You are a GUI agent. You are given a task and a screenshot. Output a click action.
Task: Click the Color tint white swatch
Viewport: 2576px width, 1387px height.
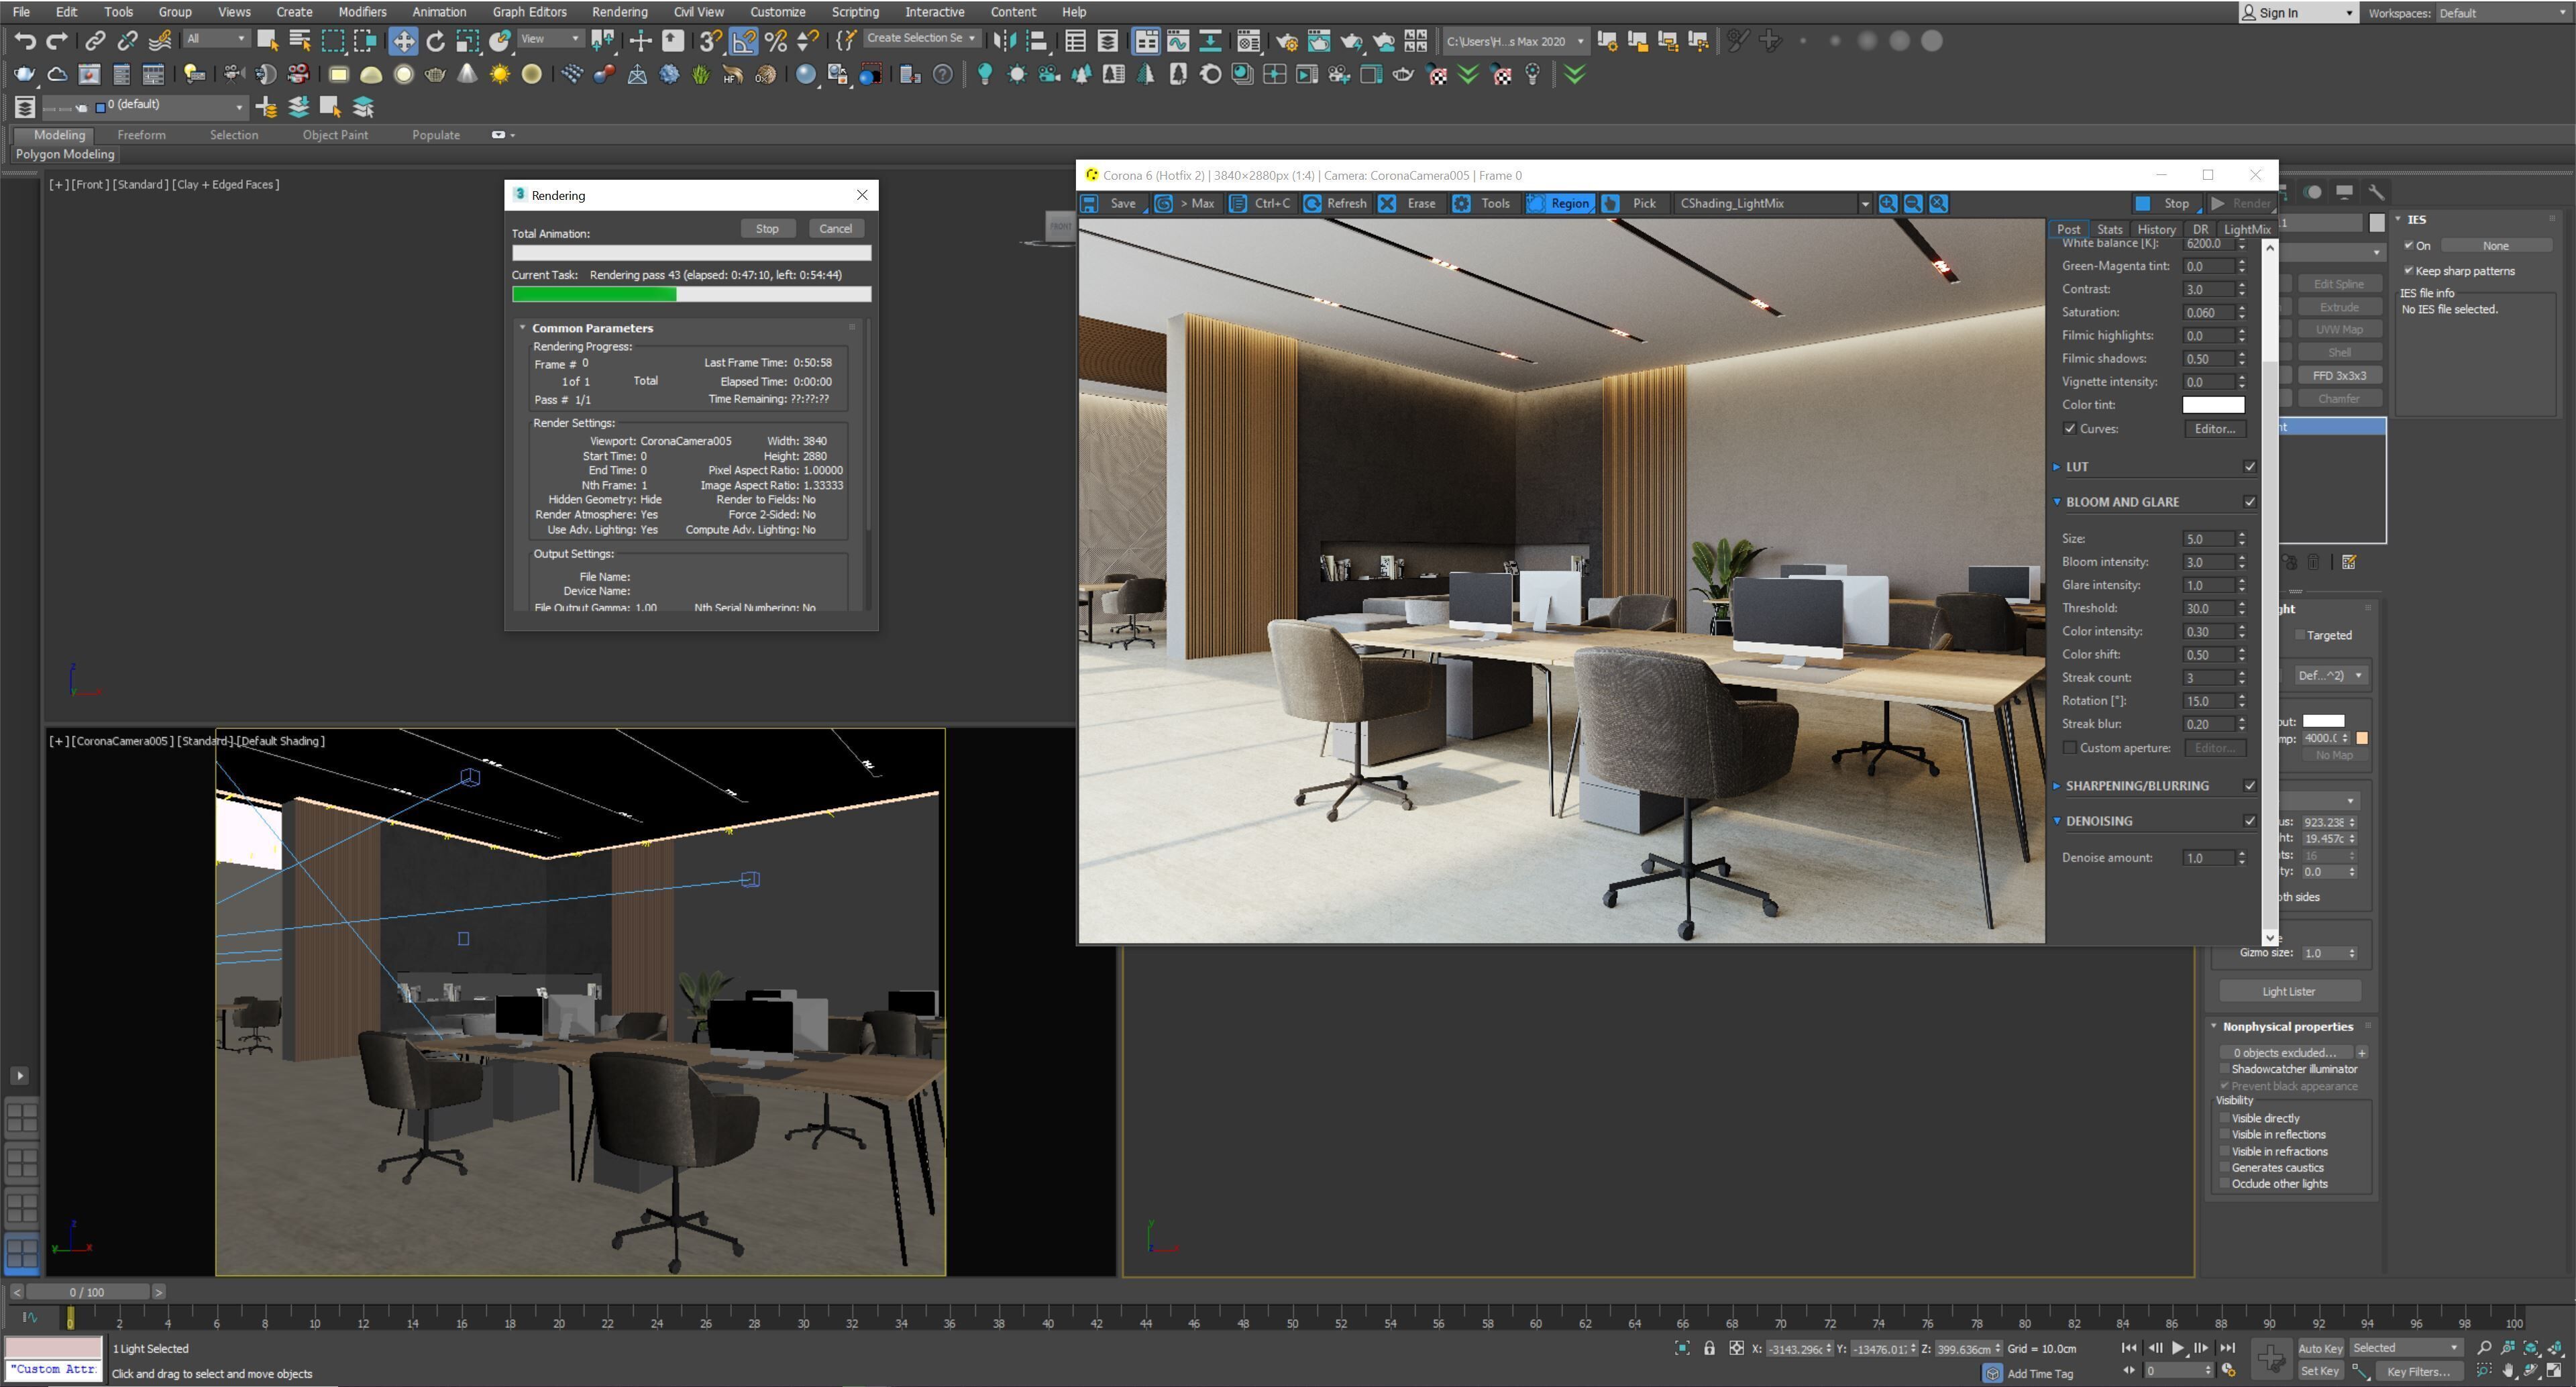coord(2213,405)
